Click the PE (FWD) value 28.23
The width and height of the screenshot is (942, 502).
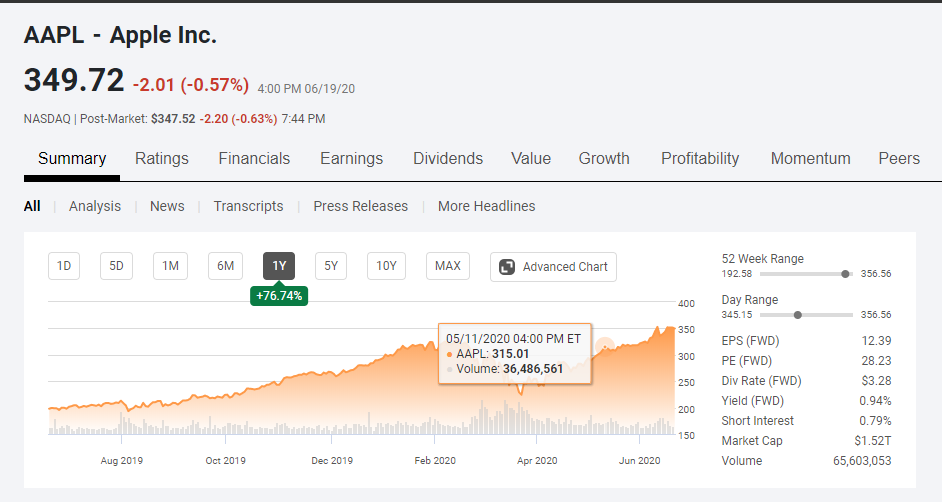point(877,361)
